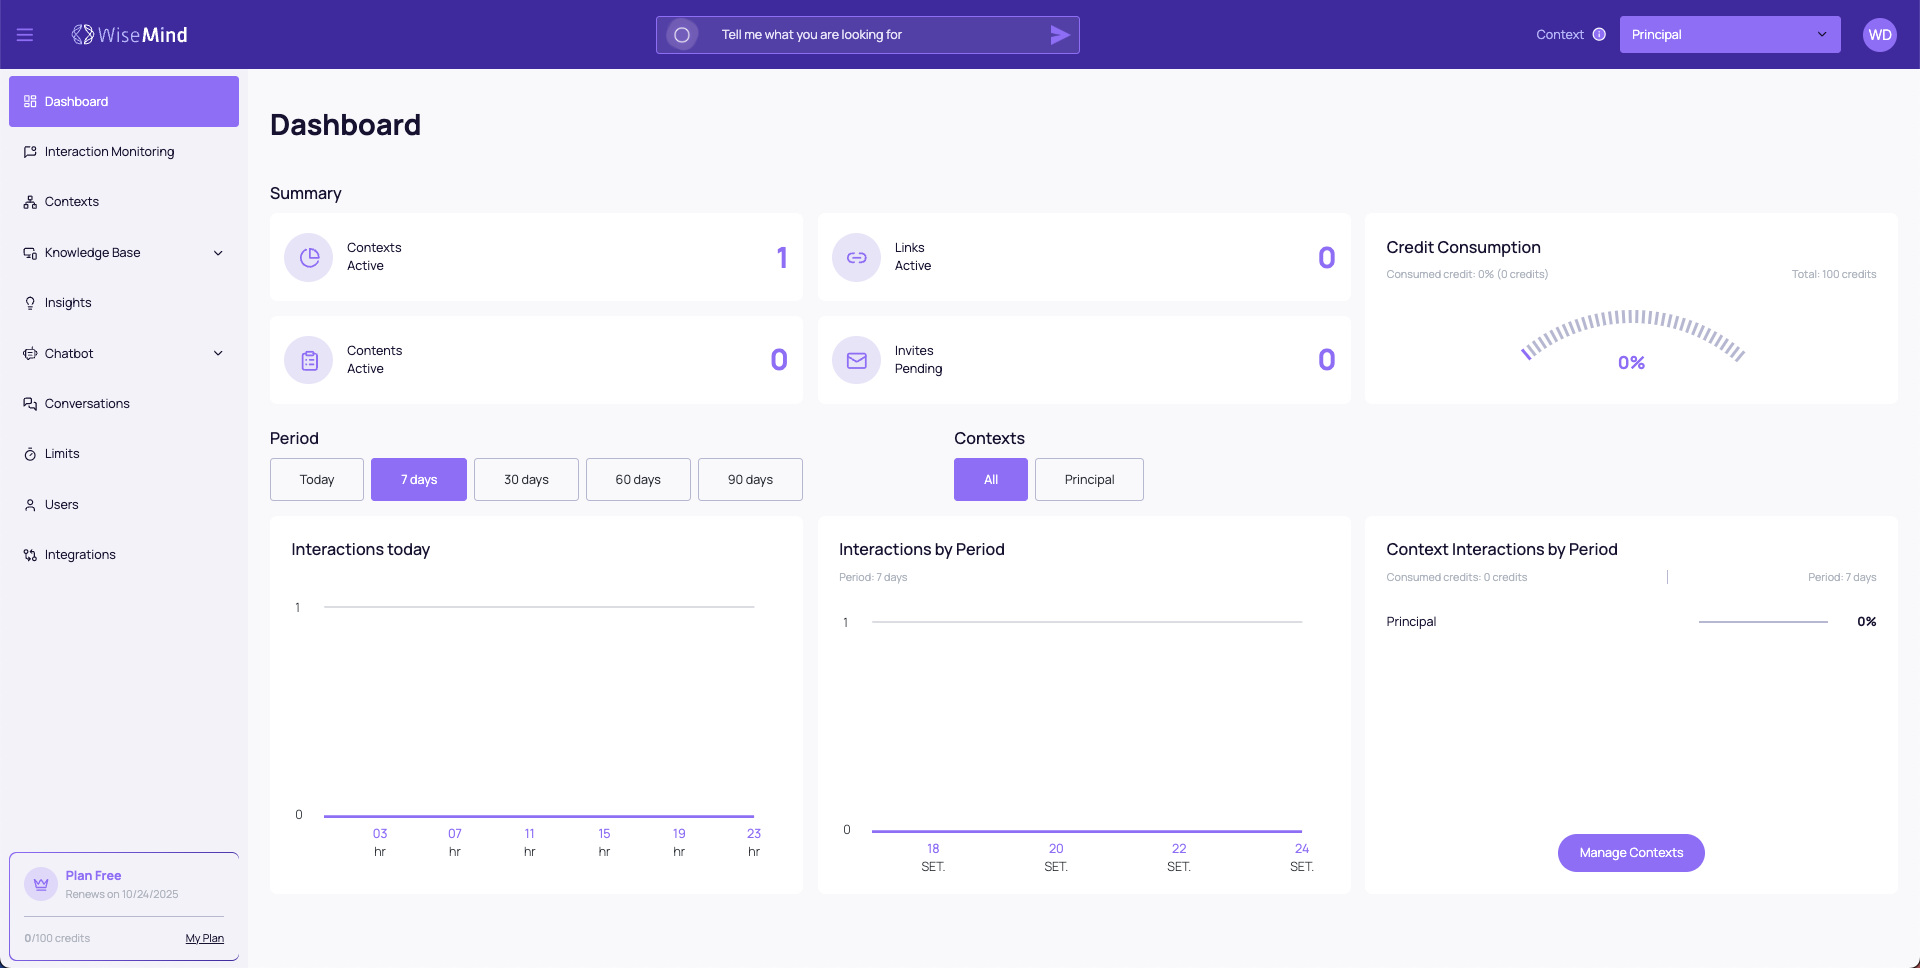Click the Contexts Active pie chart icon
1920x968 pixels.
(309, 258)
